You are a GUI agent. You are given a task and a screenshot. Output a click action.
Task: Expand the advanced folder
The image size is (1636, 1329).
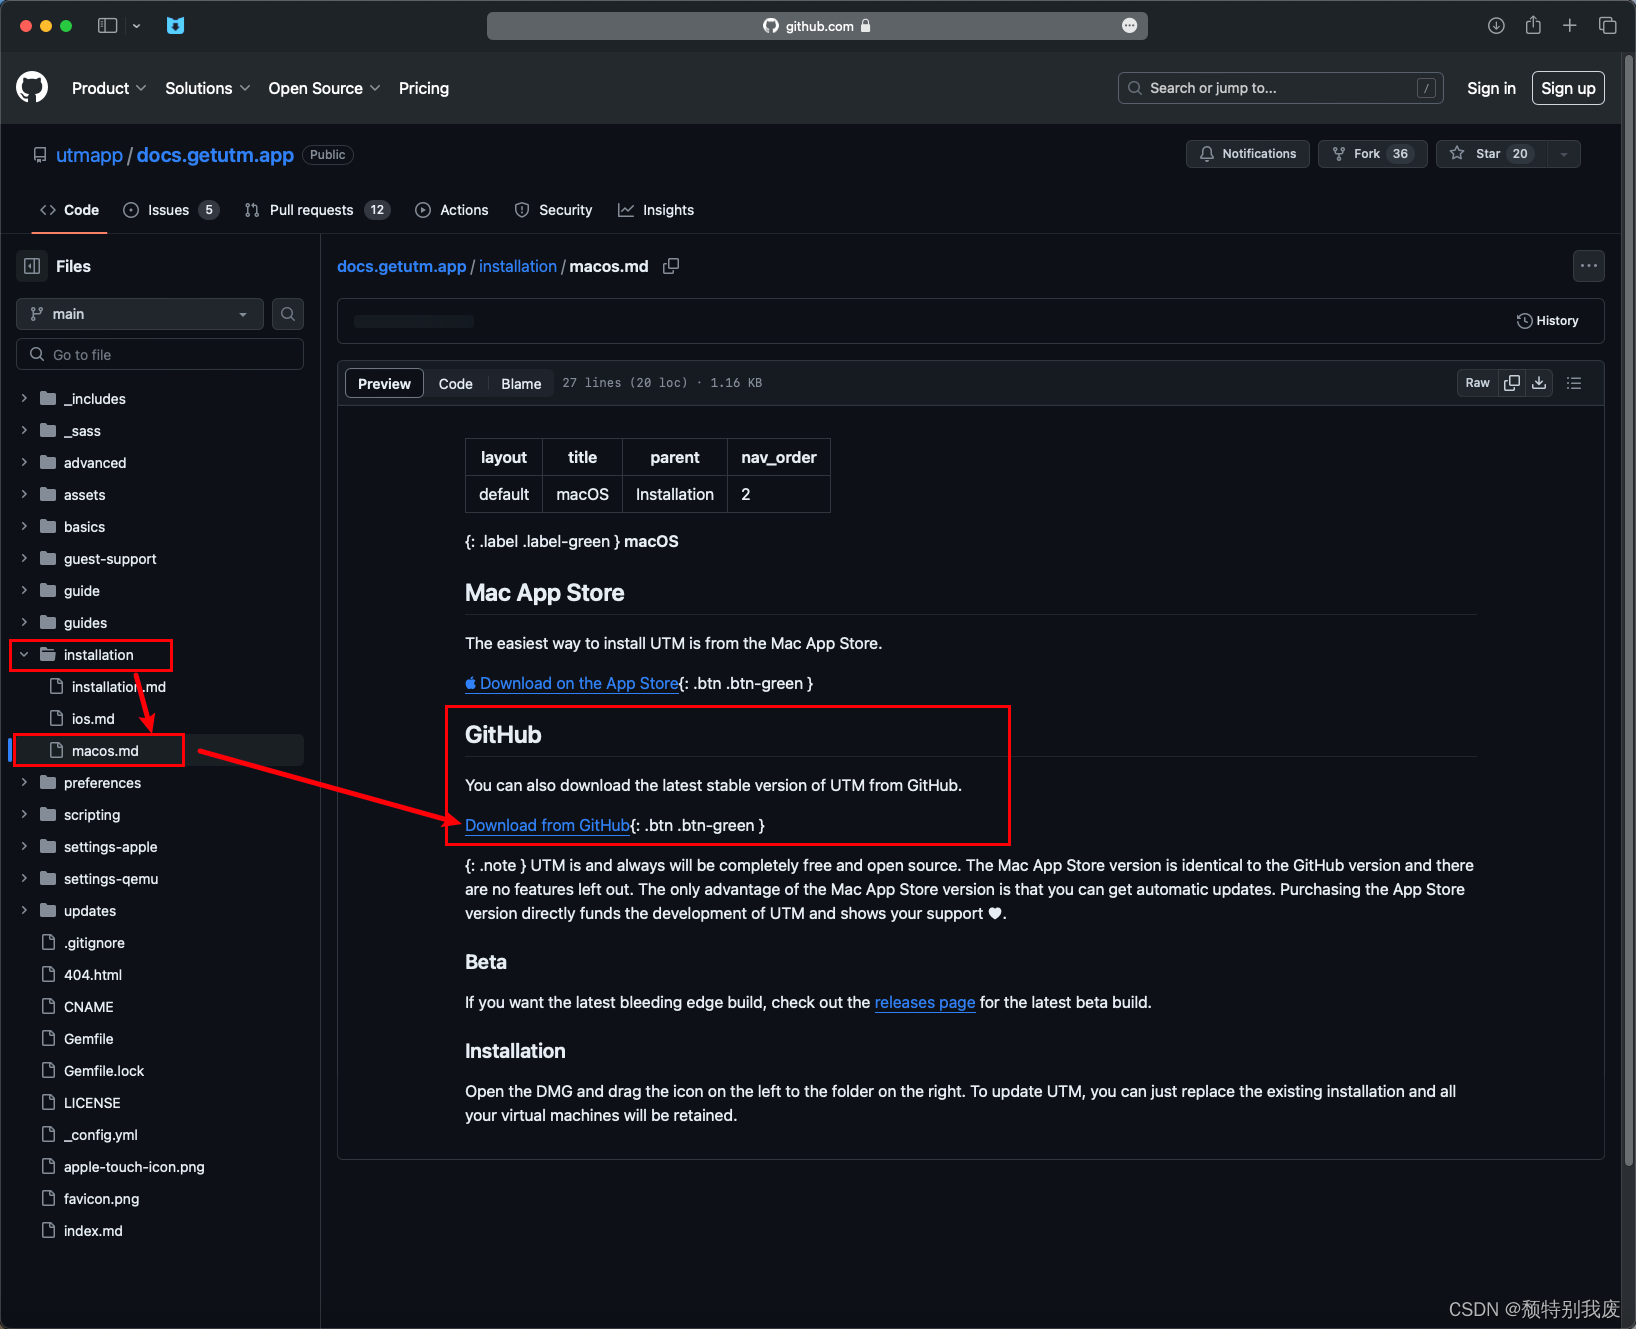pyautogui.click(x=24, y=463)
